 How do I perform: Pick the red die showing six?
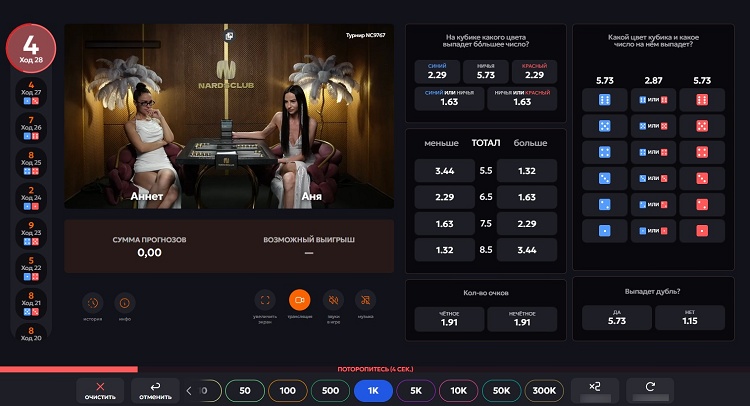click(702, 100)
